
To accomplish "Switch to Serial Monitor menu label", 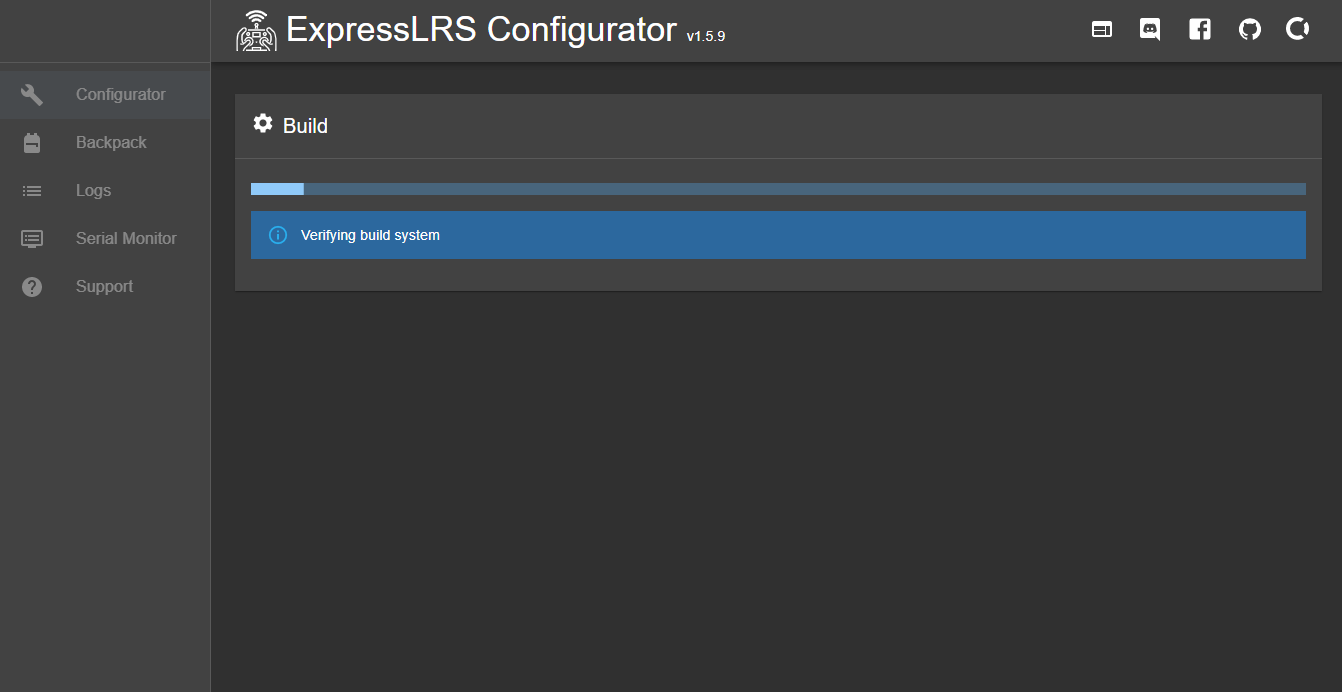I will pyautogui.click(x=126, y=239).
